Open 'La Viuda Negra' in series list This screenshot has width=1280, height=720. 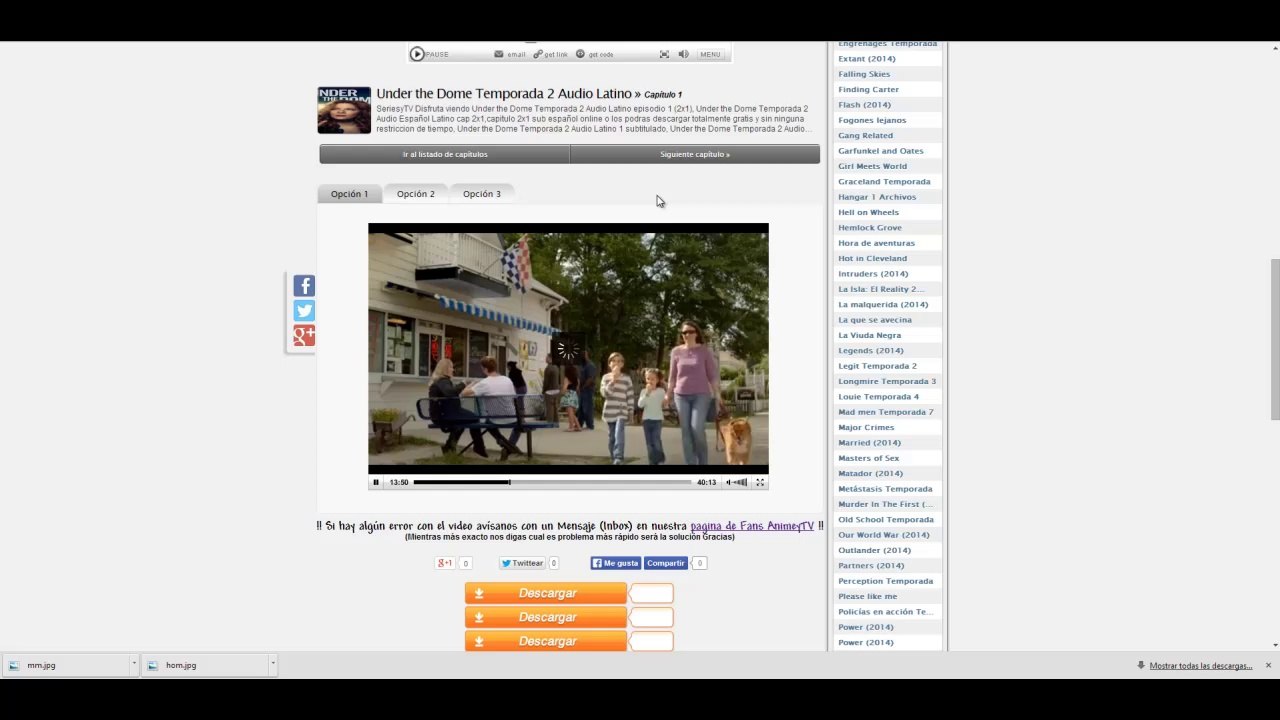[869, 336]
